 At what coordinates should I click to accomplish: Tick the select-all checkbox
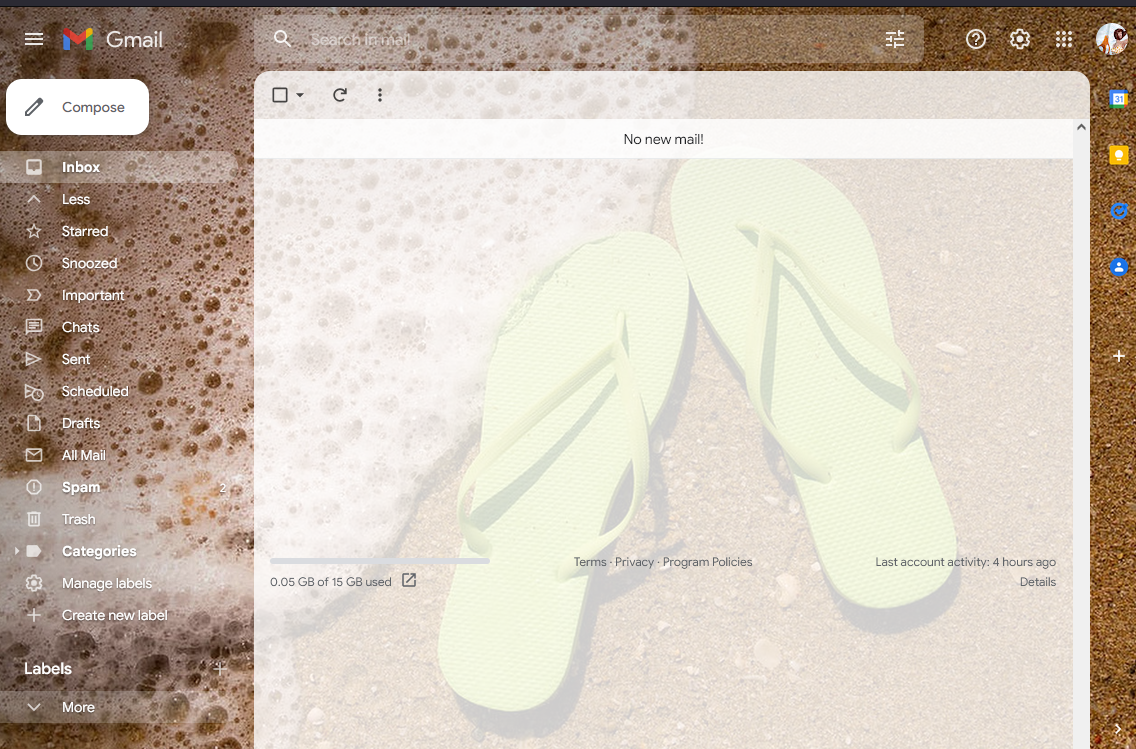[280, 95]
